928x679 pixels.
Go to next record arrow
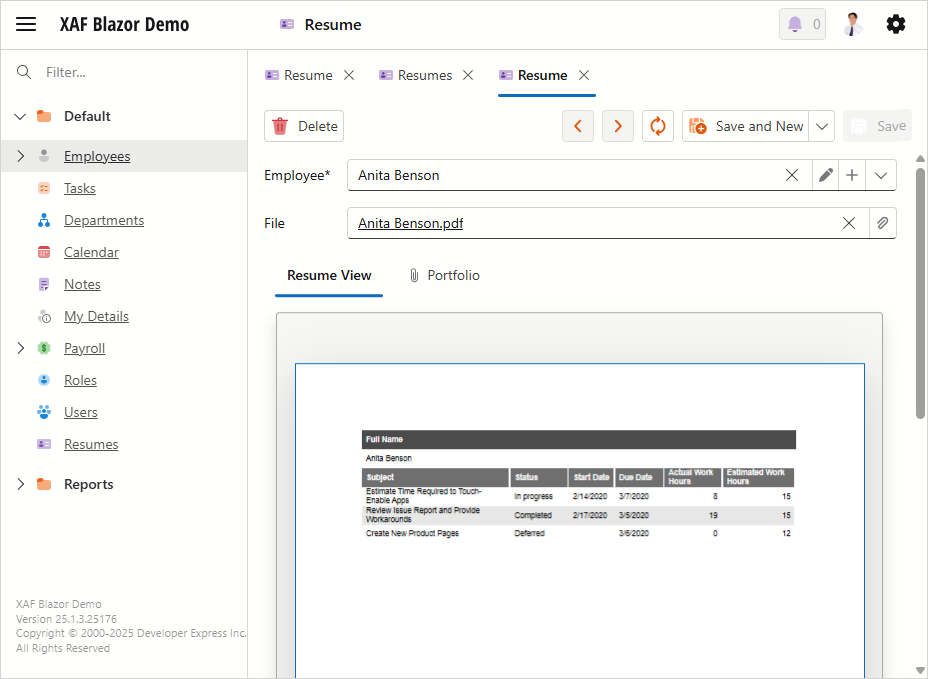pos(618,126)
